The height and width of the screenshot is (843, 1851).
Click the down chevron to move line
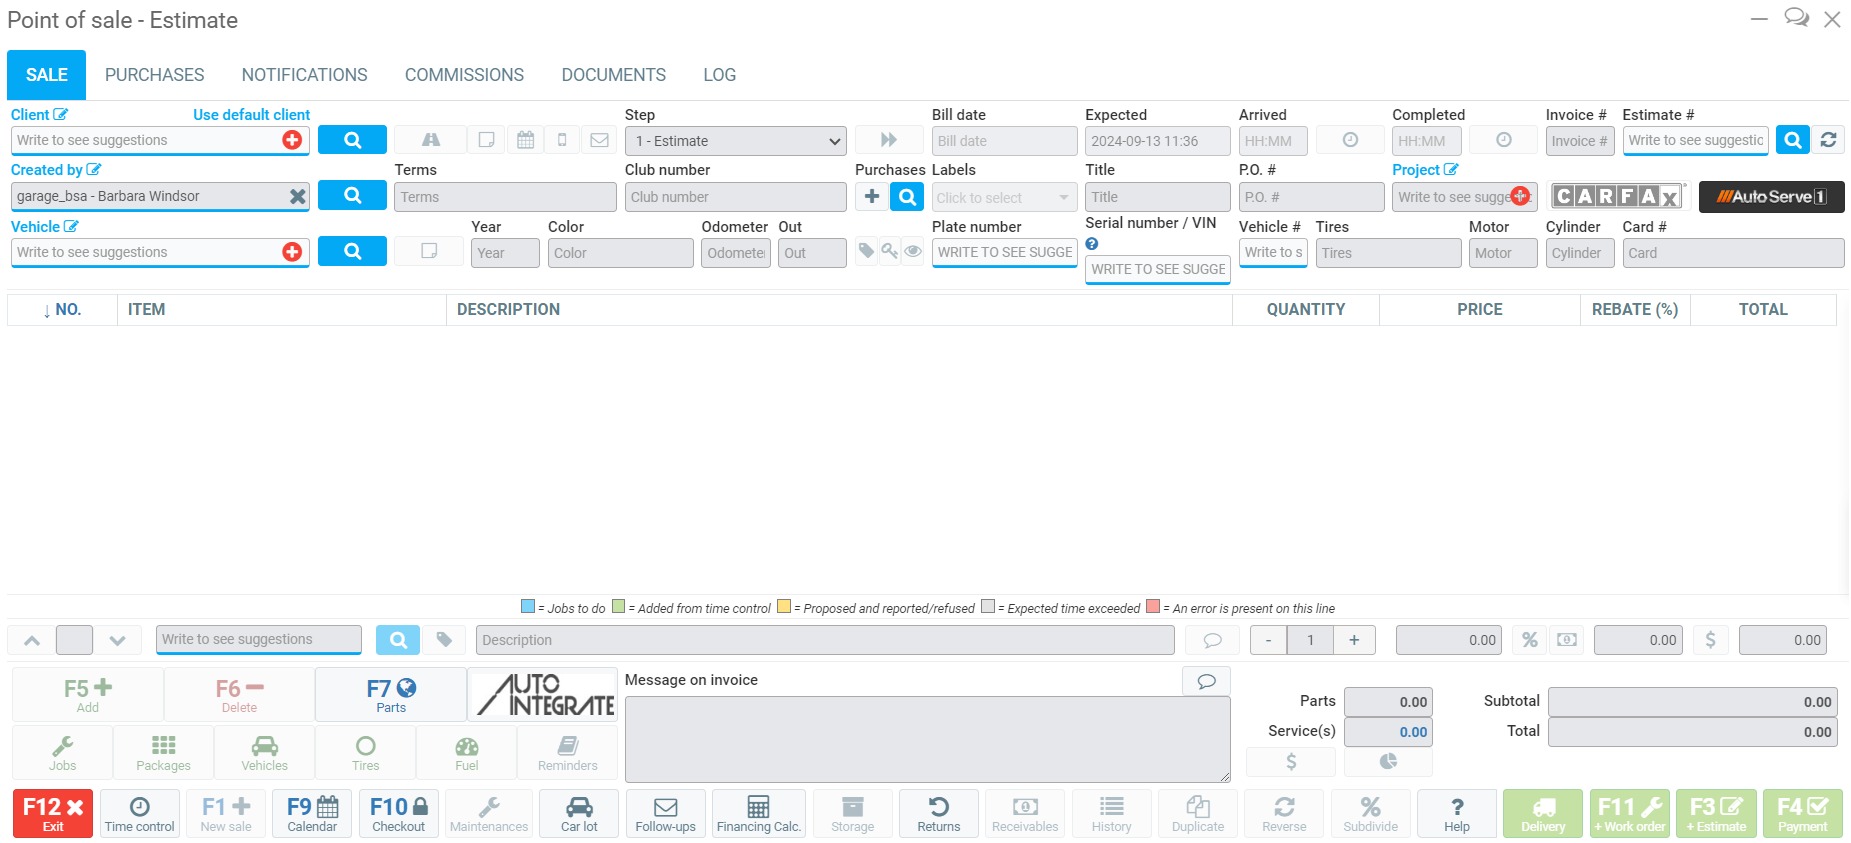(x=118, y=640)
